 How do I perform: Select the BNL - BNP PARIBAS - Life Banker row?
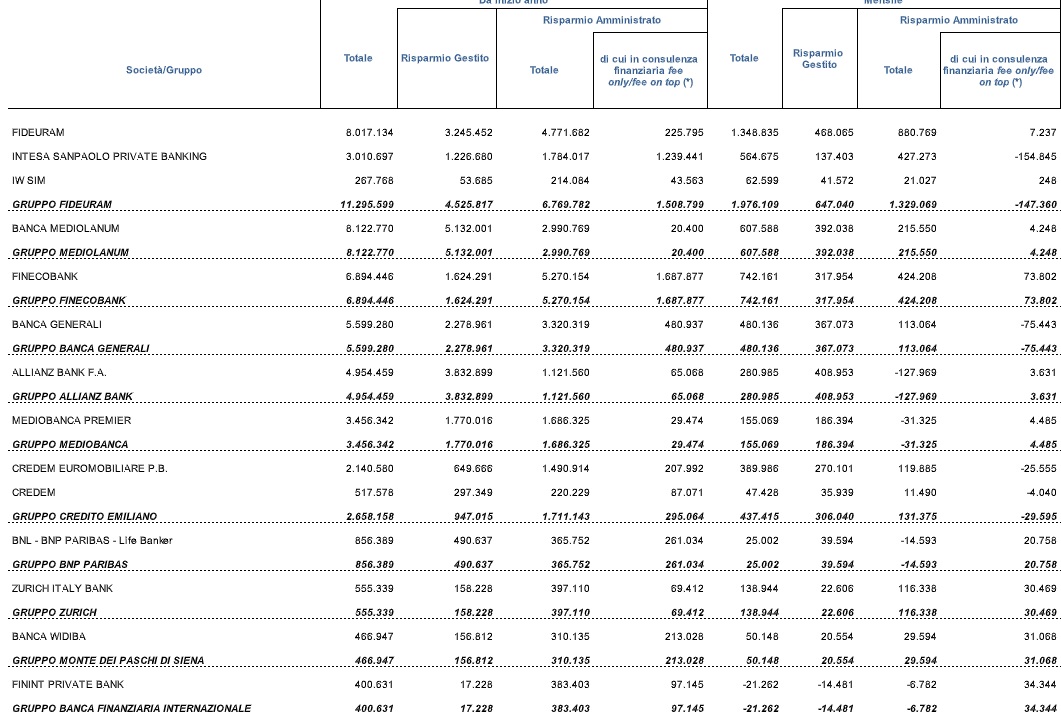click(92, 541)
